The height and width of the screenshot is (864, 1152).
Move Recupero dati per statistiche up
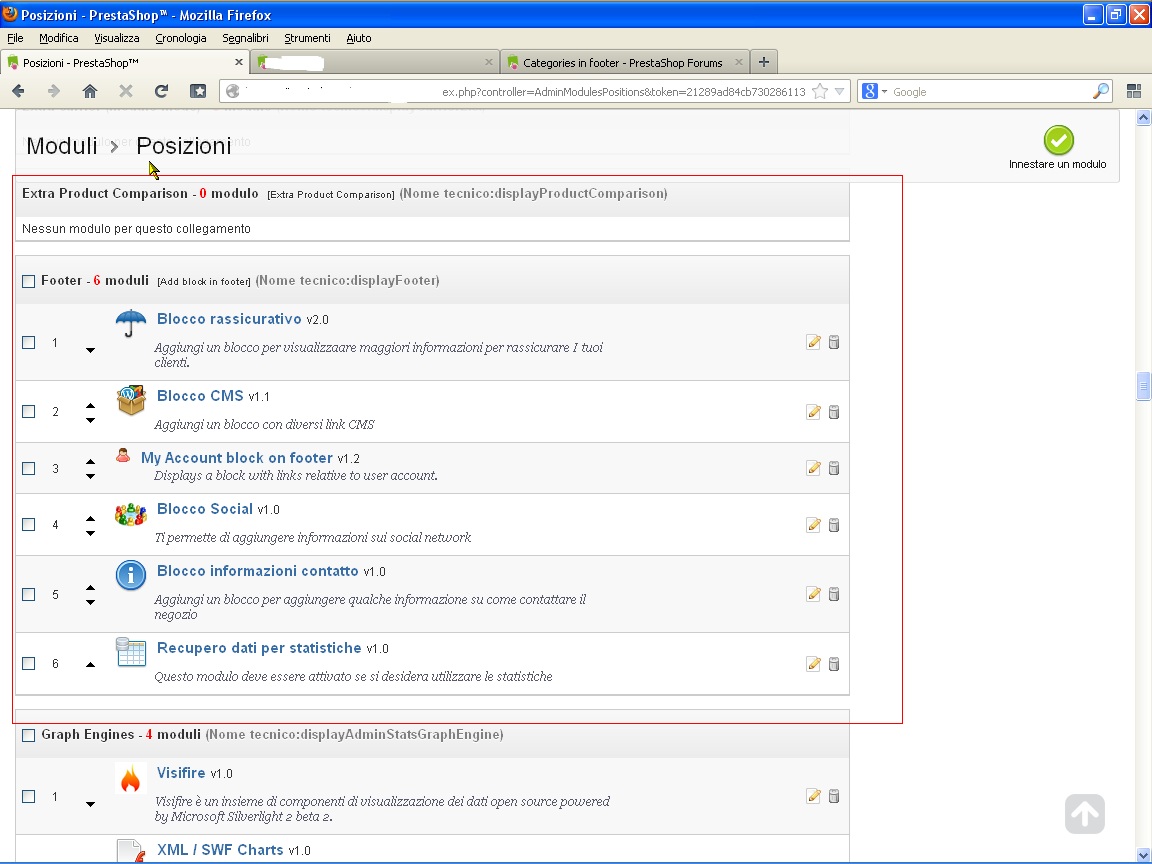pyautogui.click(x=90, y=664)
